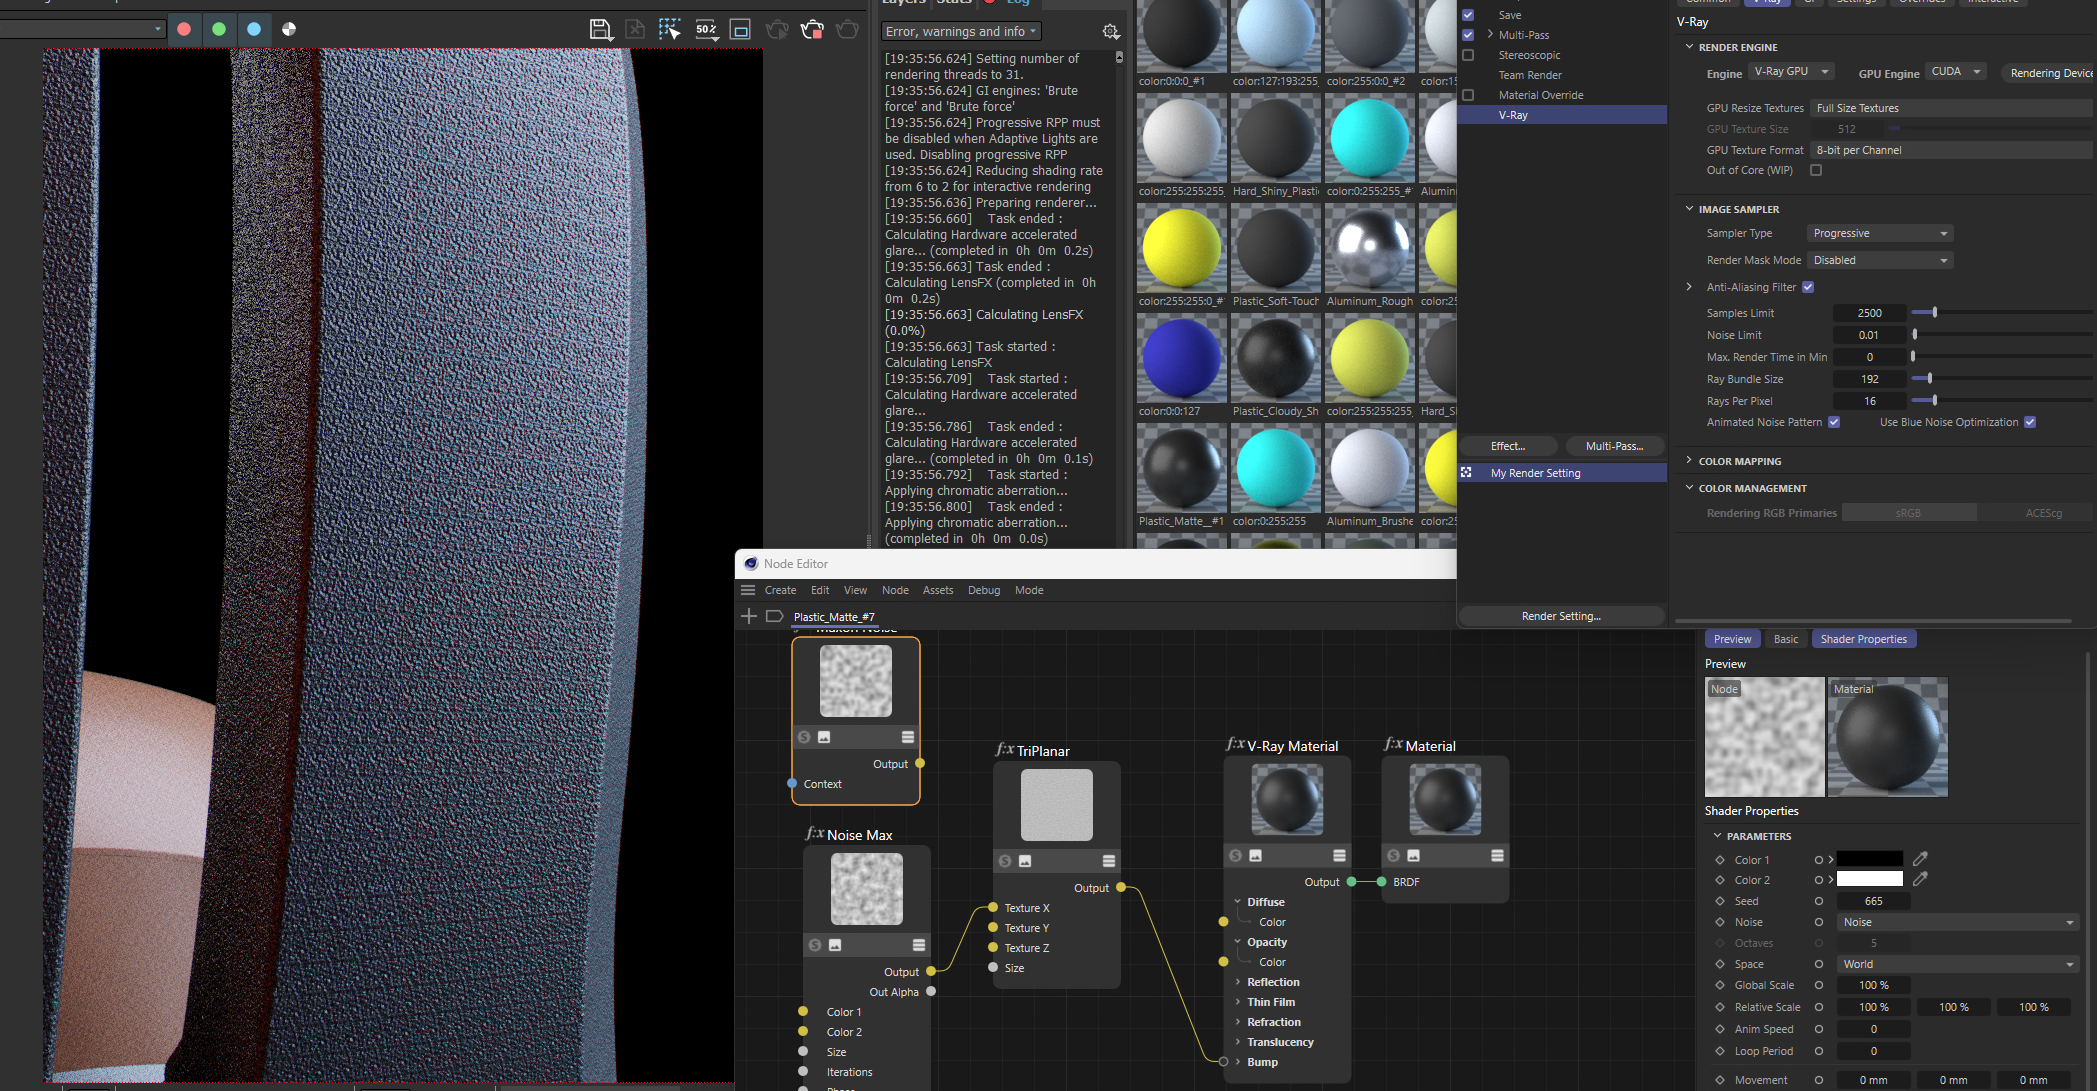Enable the Stereoscopic checkbox
Viewport: 2097px width, 1091px height.
[1468, 55]
